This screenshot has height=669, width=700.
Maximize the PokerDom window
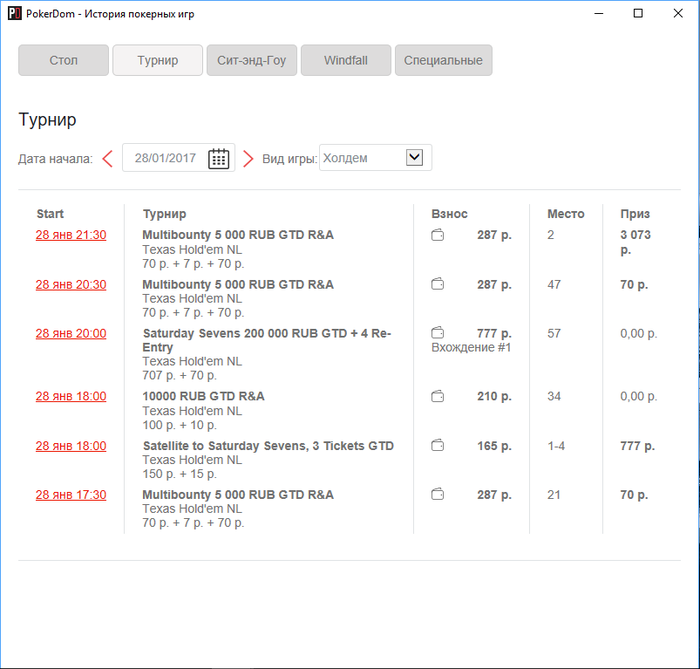tap(638, 13)
